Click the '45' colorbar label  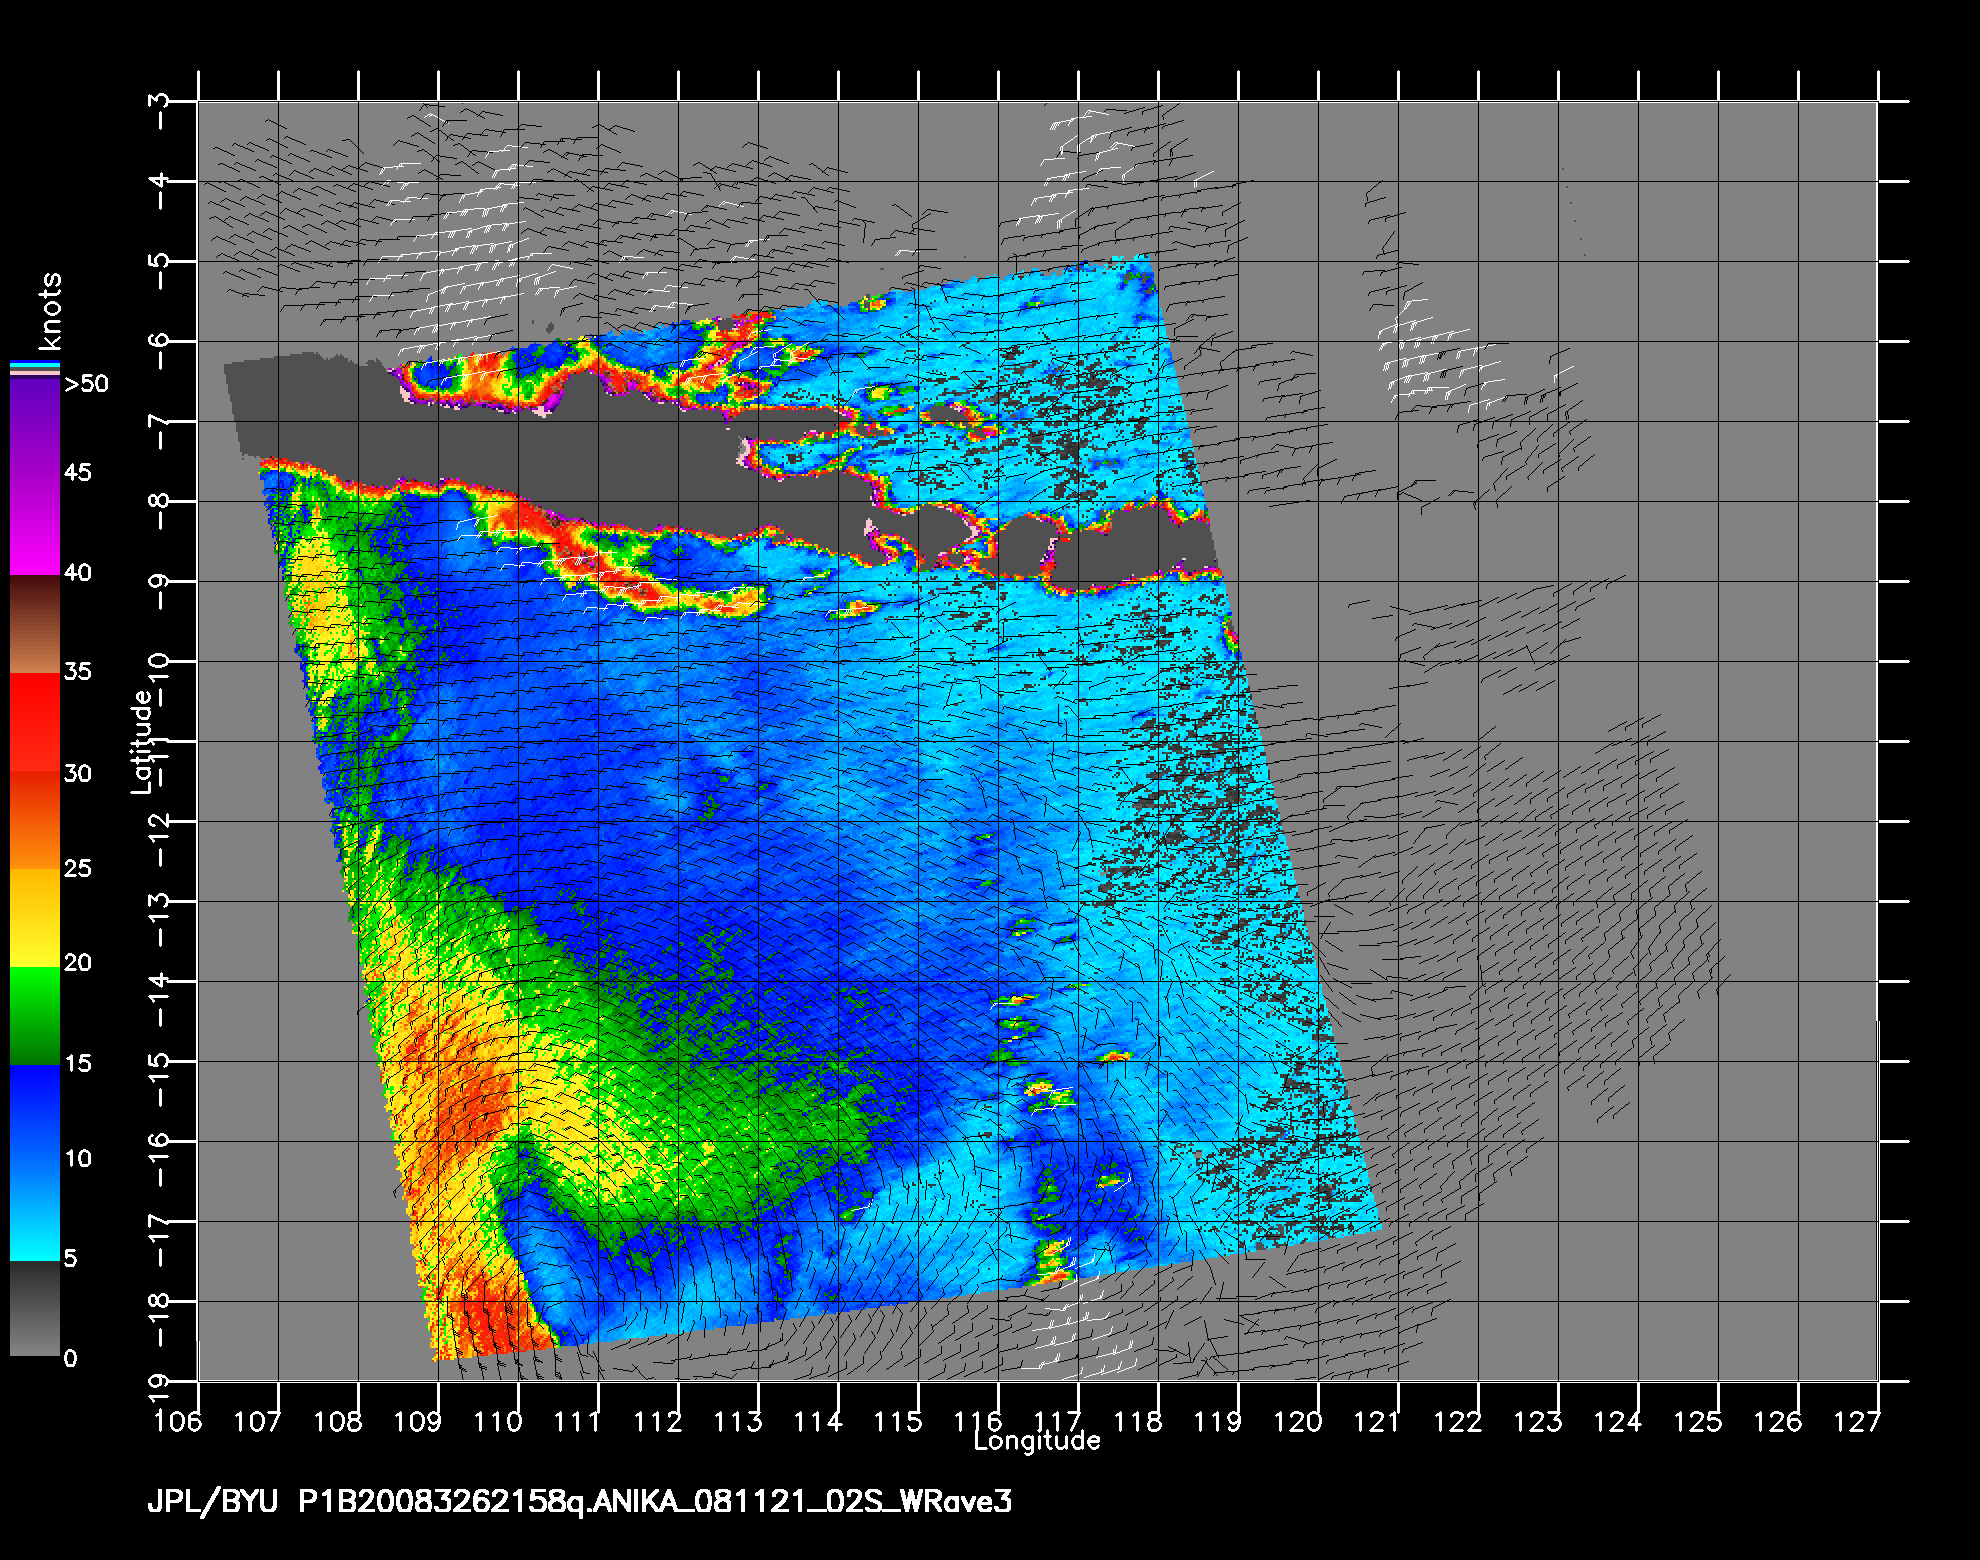[78, 472]
